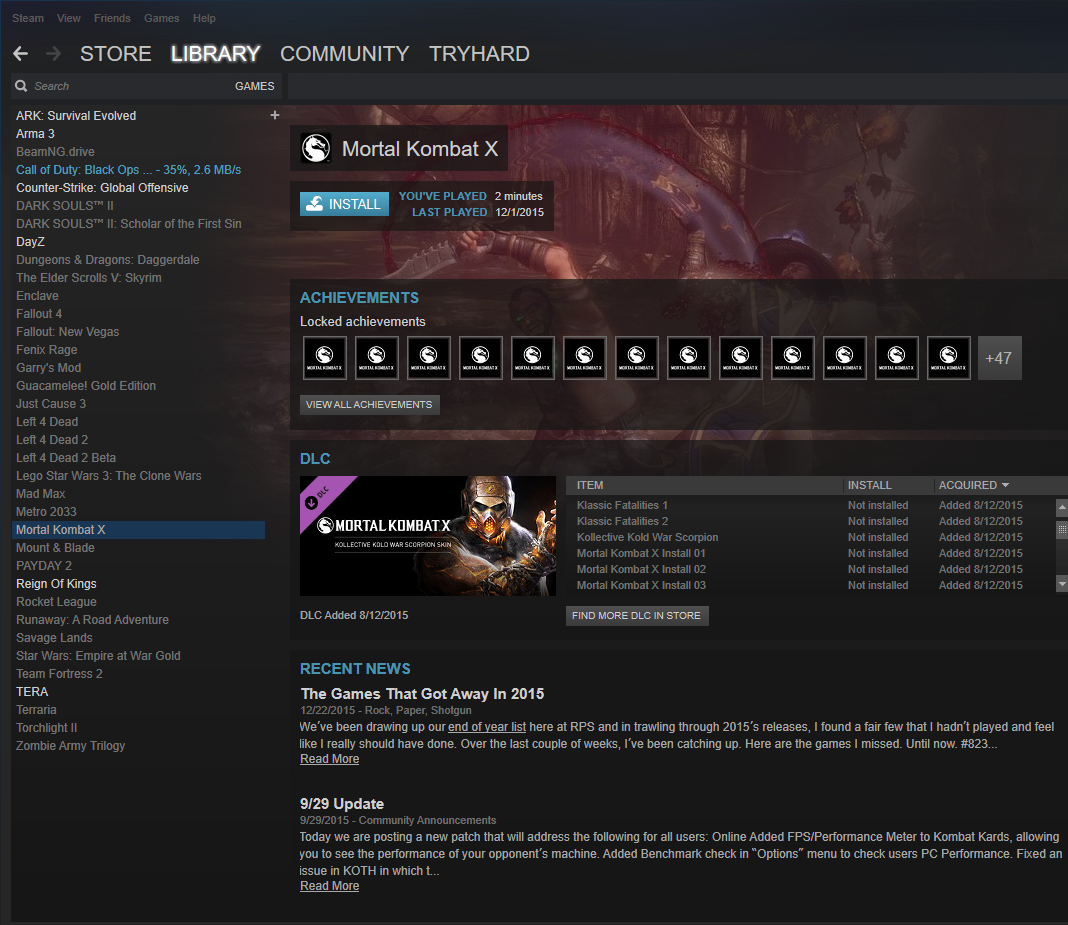Open the Steam menu
1068x925 pixels.
pos(28,18)
